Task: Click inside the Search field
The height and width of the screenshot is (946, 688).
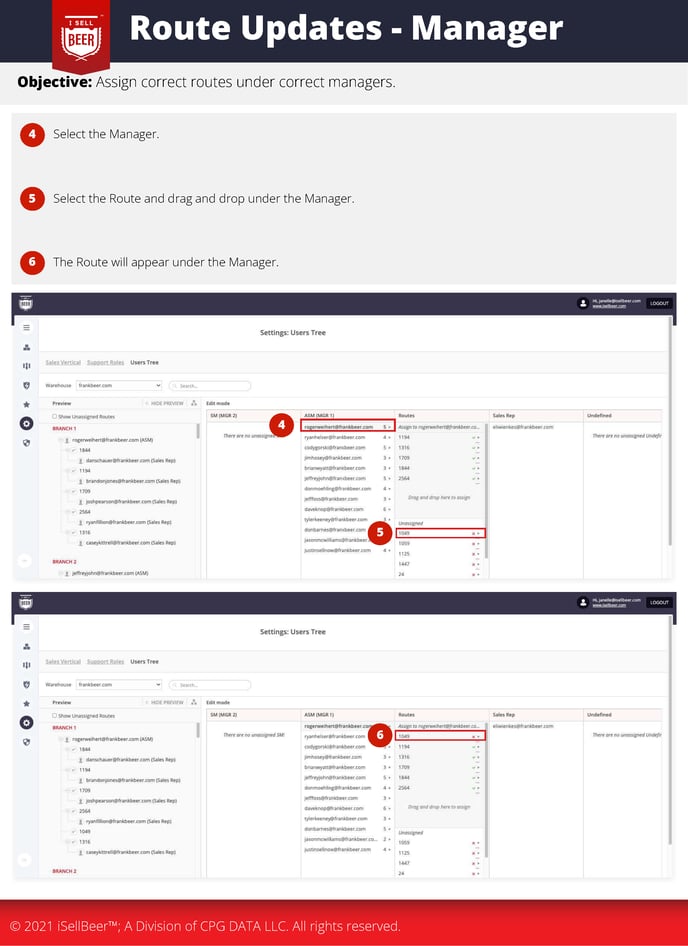Action: click(x=210, y=385)
